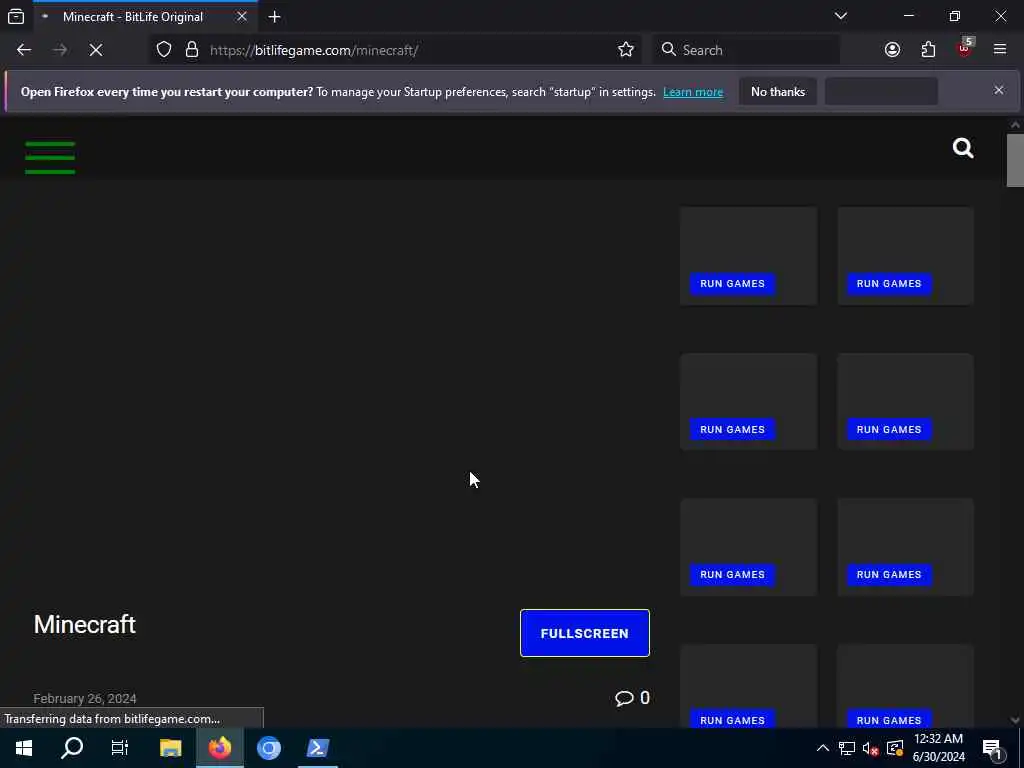Open File Explorer from the taskbar
This screenshot has width=1024, height=768.
coord(170,748)
